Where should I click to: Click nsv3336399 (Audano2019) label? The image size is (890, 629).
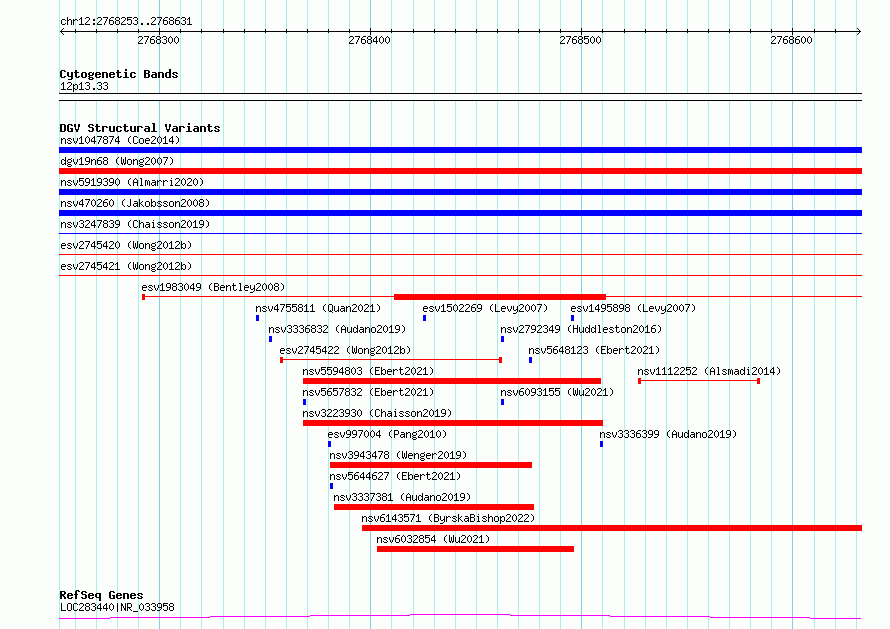click(668, 434)
